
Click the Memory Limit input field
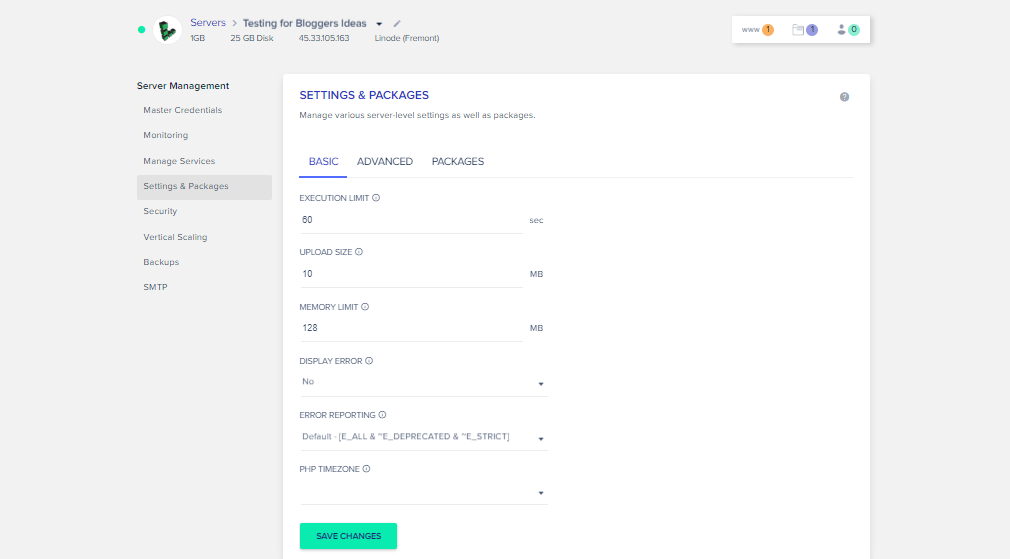(411, 328)
